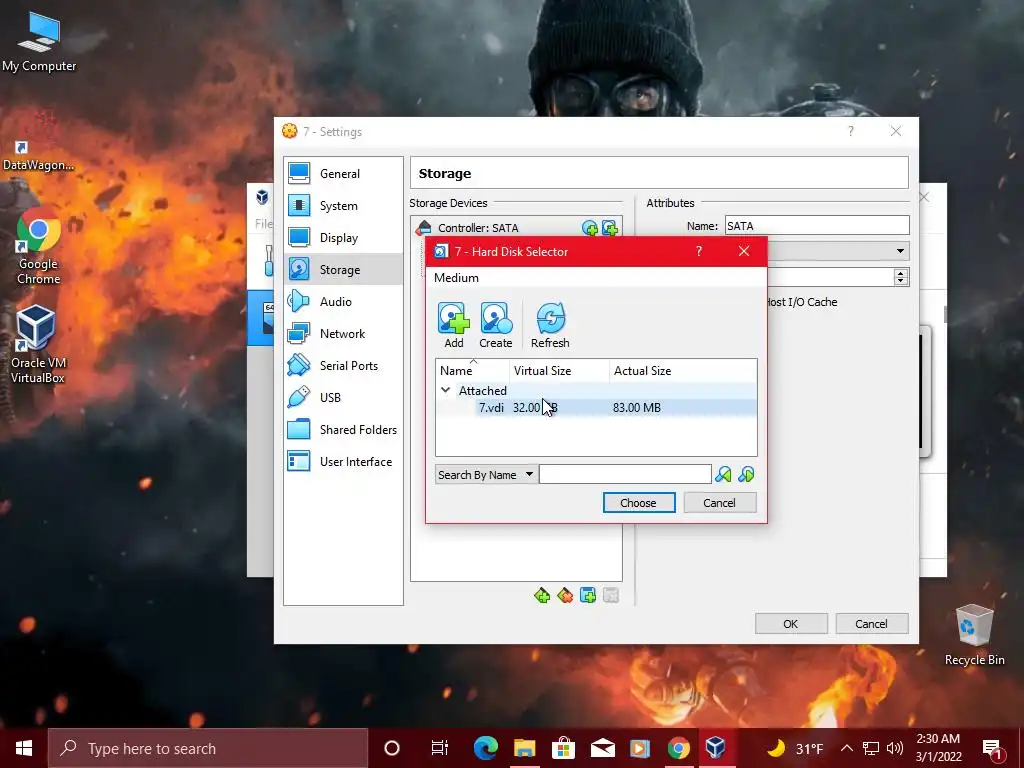Open Chrome from the taskbar
The width and height of the screenshot is (1024, 768).
point(679,748)
